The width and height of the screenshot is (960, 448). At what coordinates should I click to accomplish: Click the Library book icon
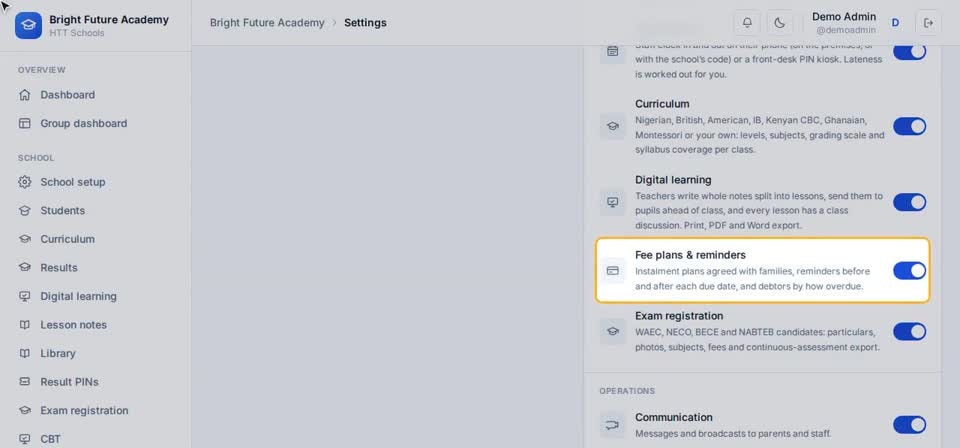(x=24, y=353)
